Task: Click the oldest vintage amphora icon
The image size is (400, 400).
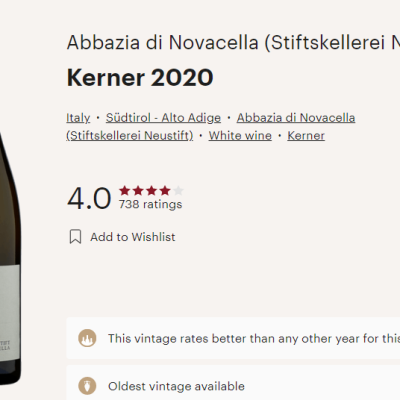Action: pyautogui.click(x=87, y=386)
